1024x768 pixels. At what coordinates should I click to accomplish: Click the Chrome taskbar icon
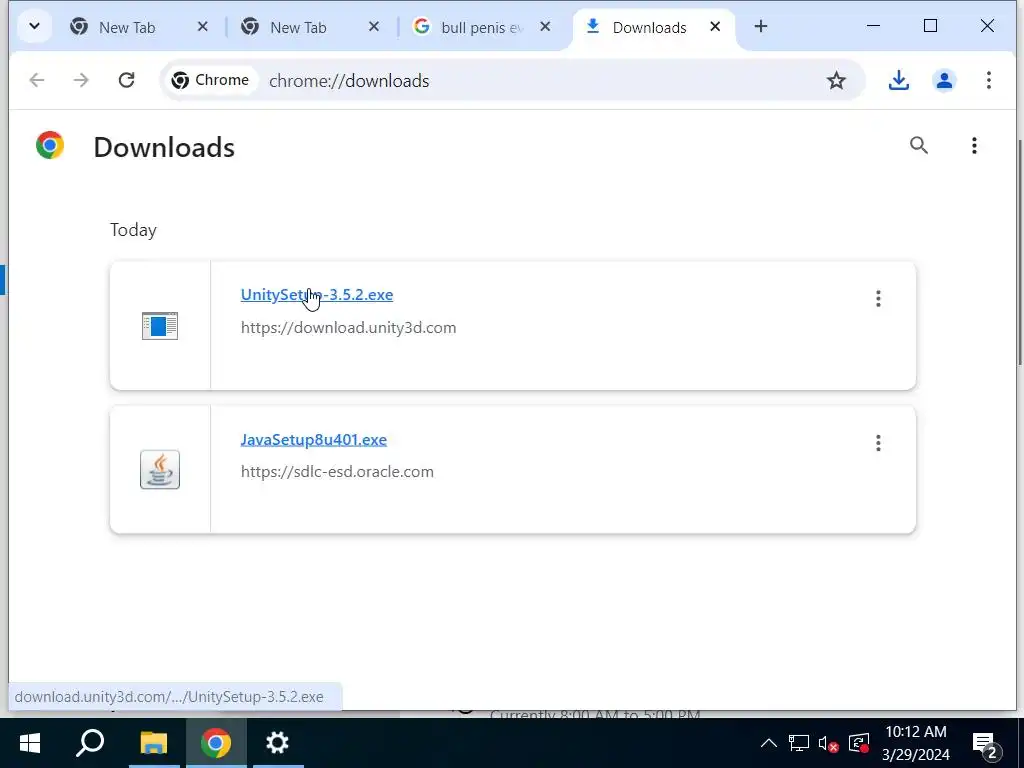(216, 743)
